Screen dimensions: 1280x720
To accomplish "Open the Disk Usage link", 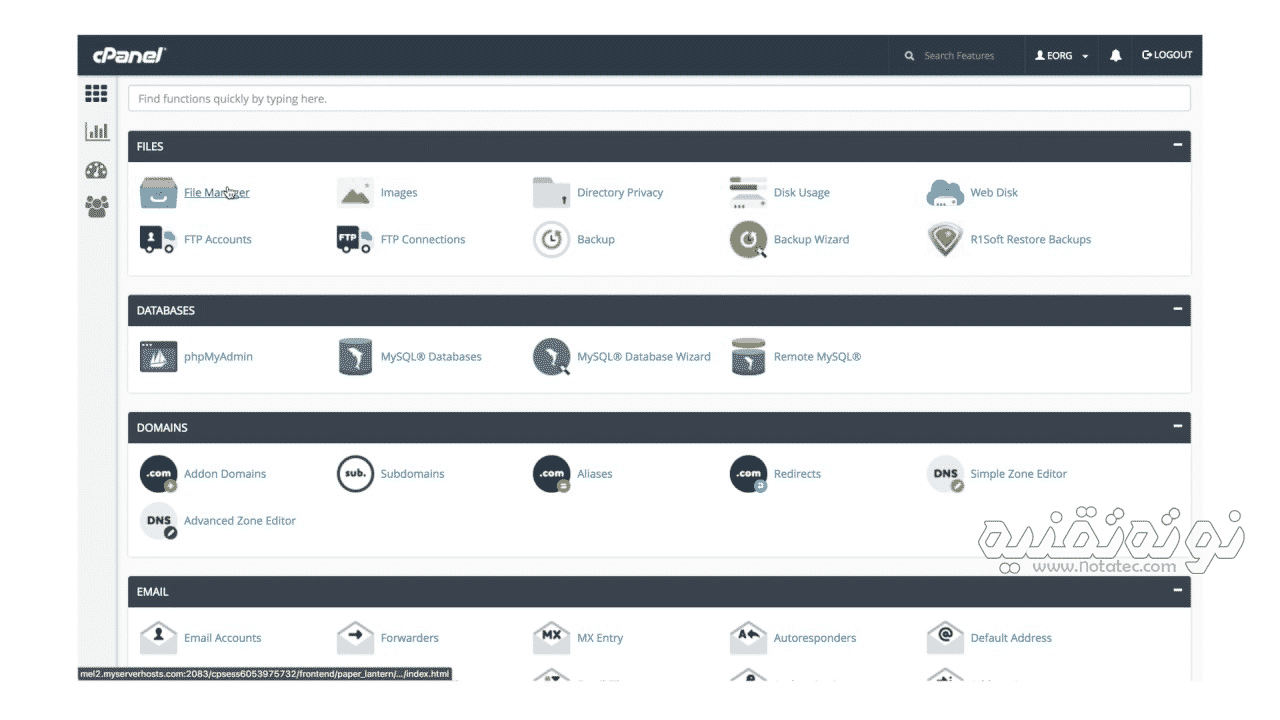I will 802,193.
